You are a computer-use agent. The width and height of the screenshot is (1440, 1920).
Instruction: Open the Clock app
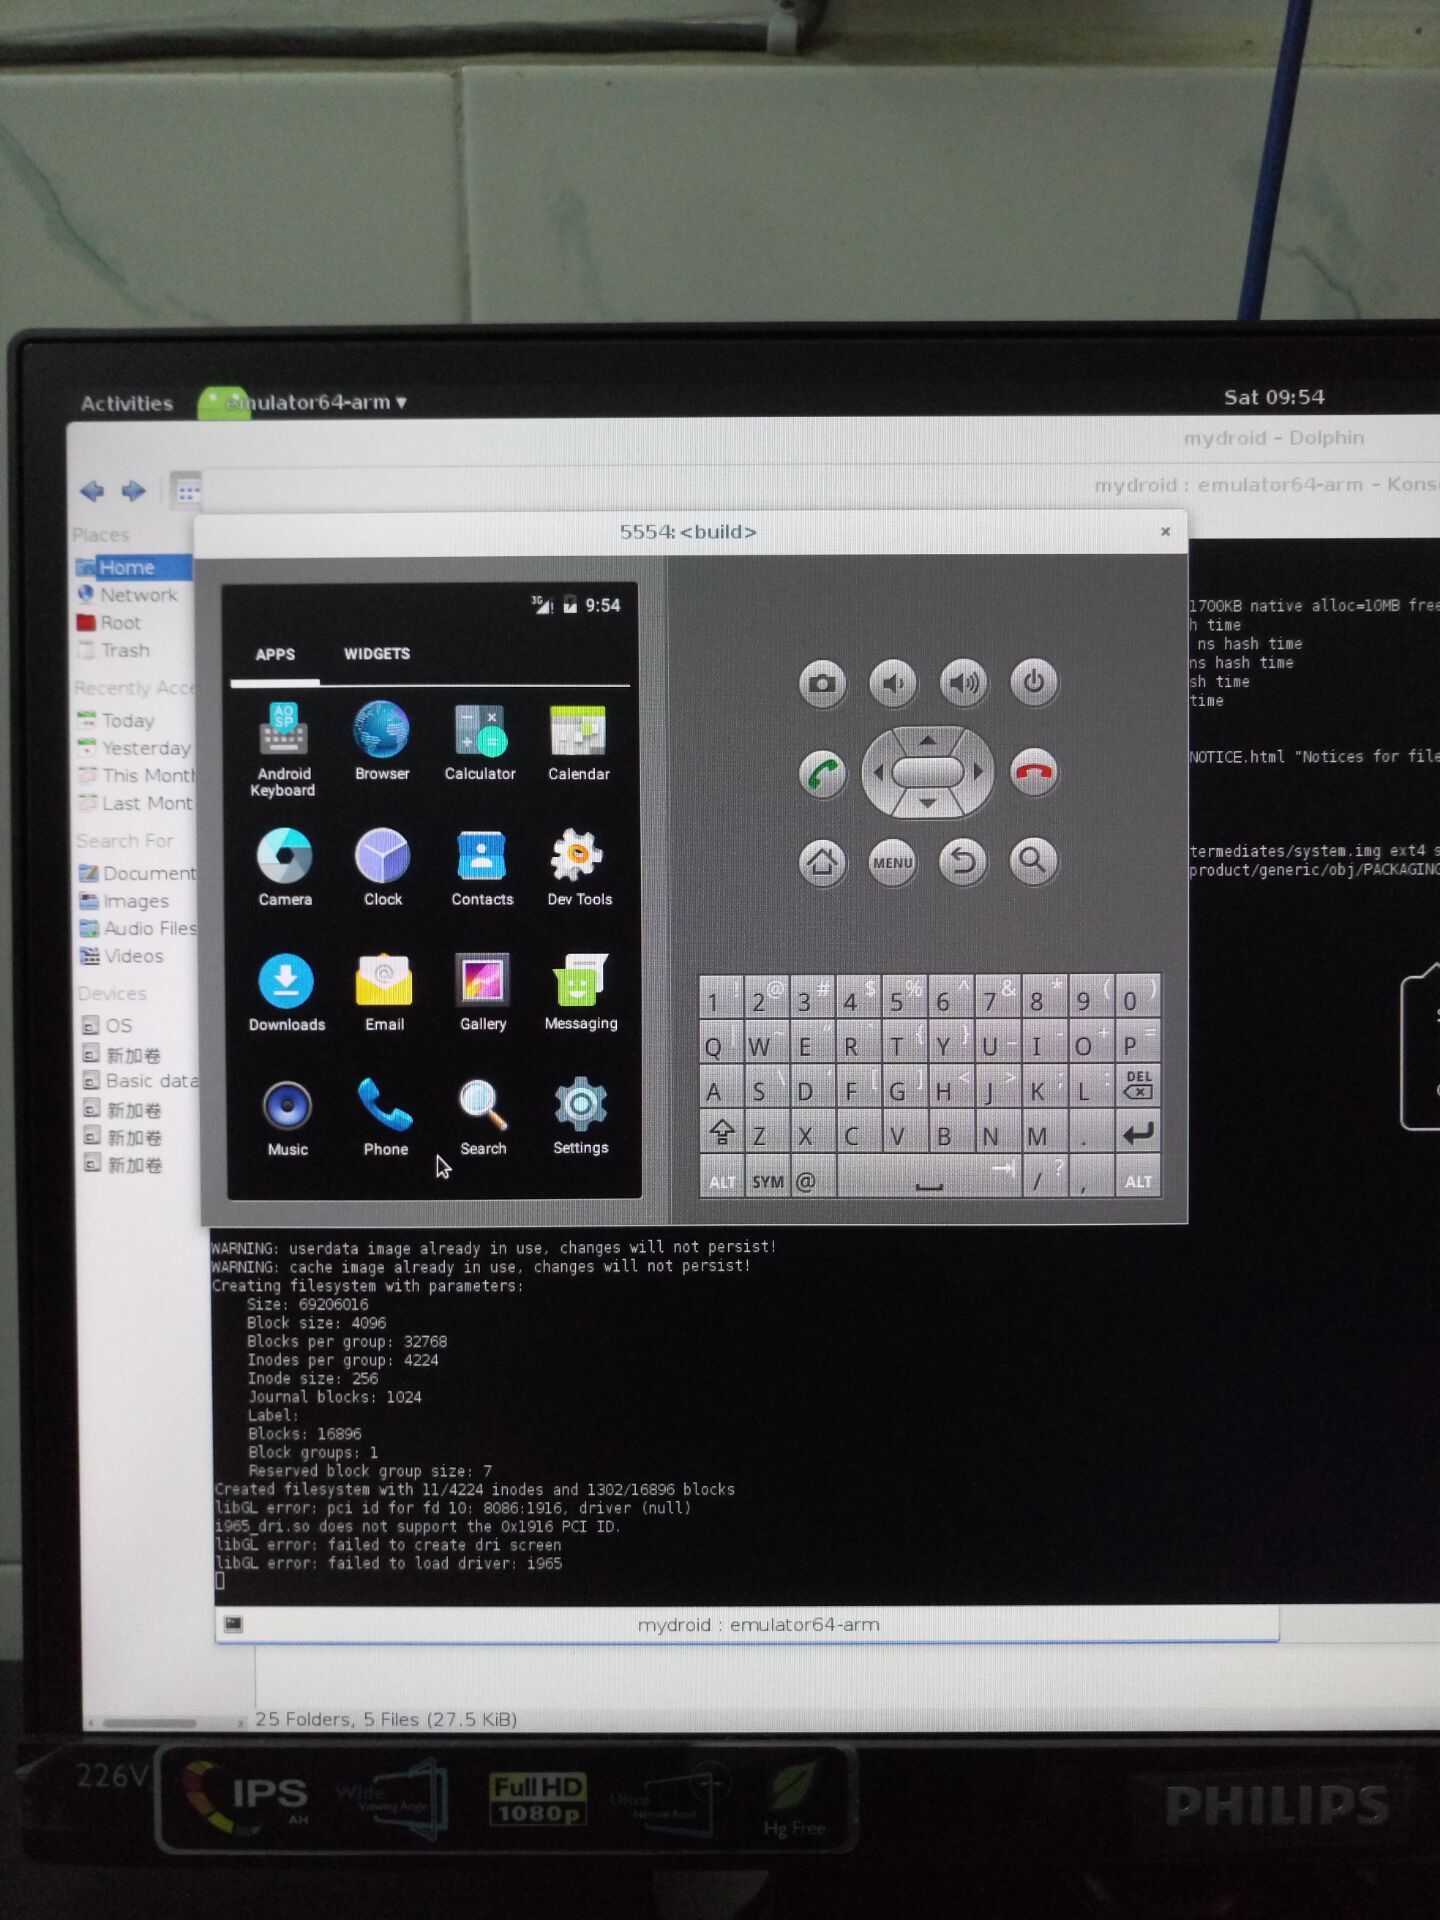pos(383,867)
